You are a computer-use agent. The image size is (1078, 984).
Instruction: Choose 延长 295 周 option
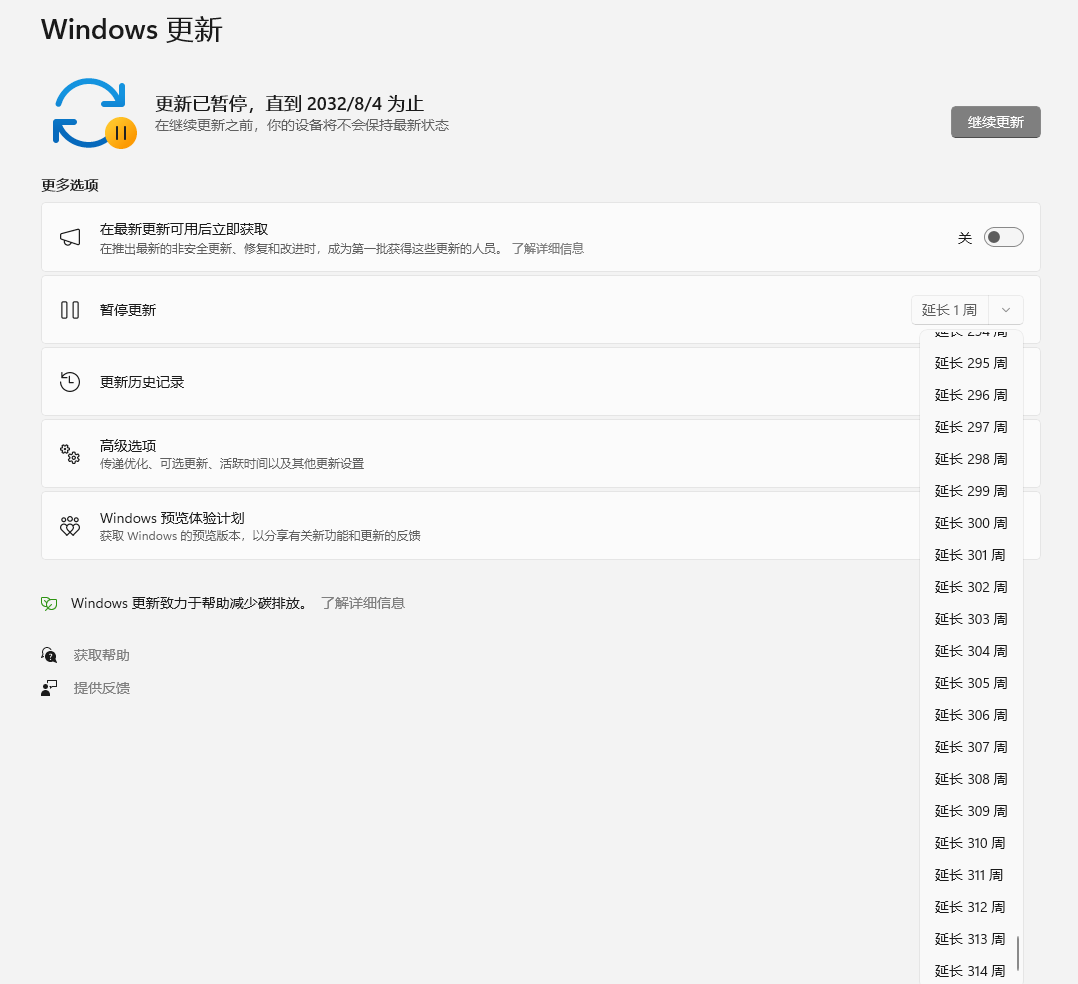coord(971,363)
